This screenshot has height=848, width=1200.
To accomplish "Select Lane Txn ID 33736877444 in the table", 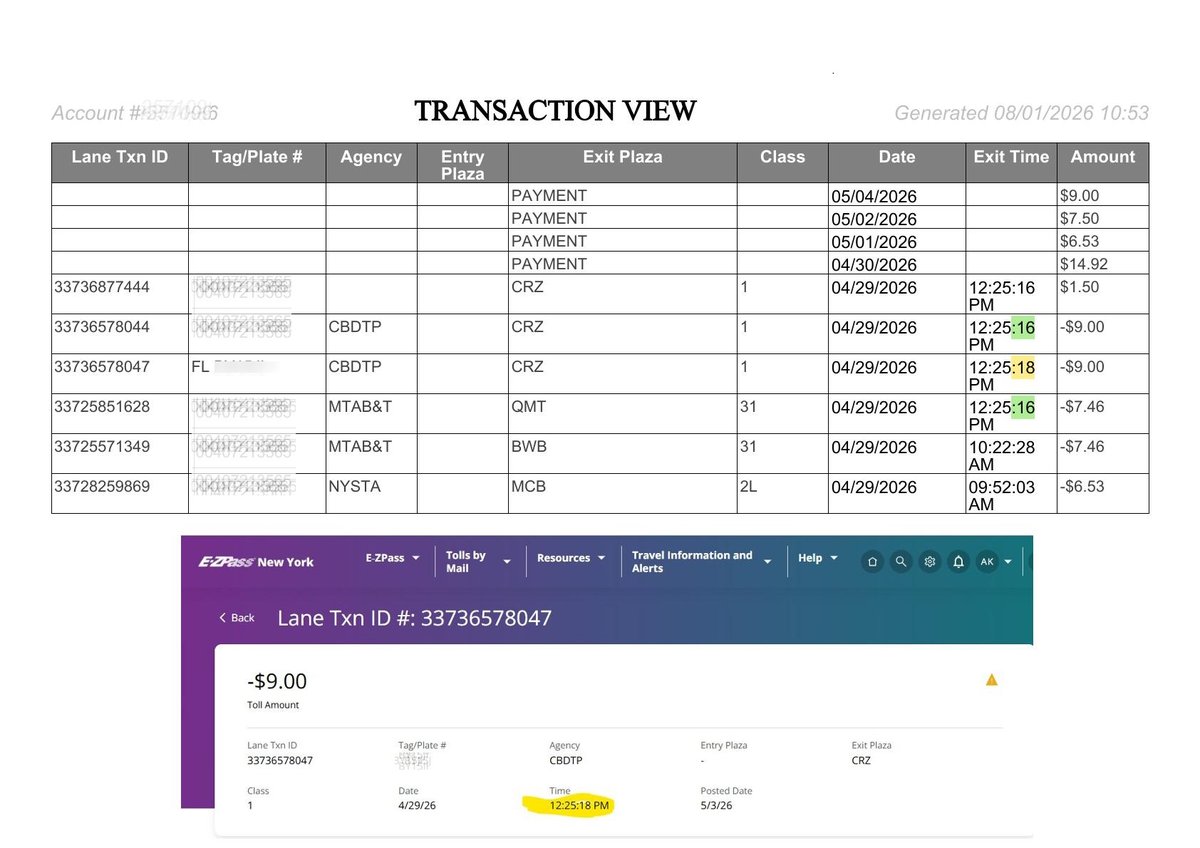I will (102, 287).
